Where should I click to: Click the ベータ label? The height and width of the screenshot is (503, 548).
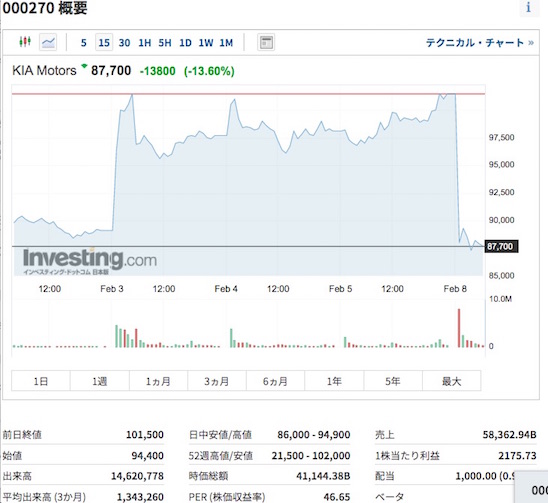click(x=390, y=497)
